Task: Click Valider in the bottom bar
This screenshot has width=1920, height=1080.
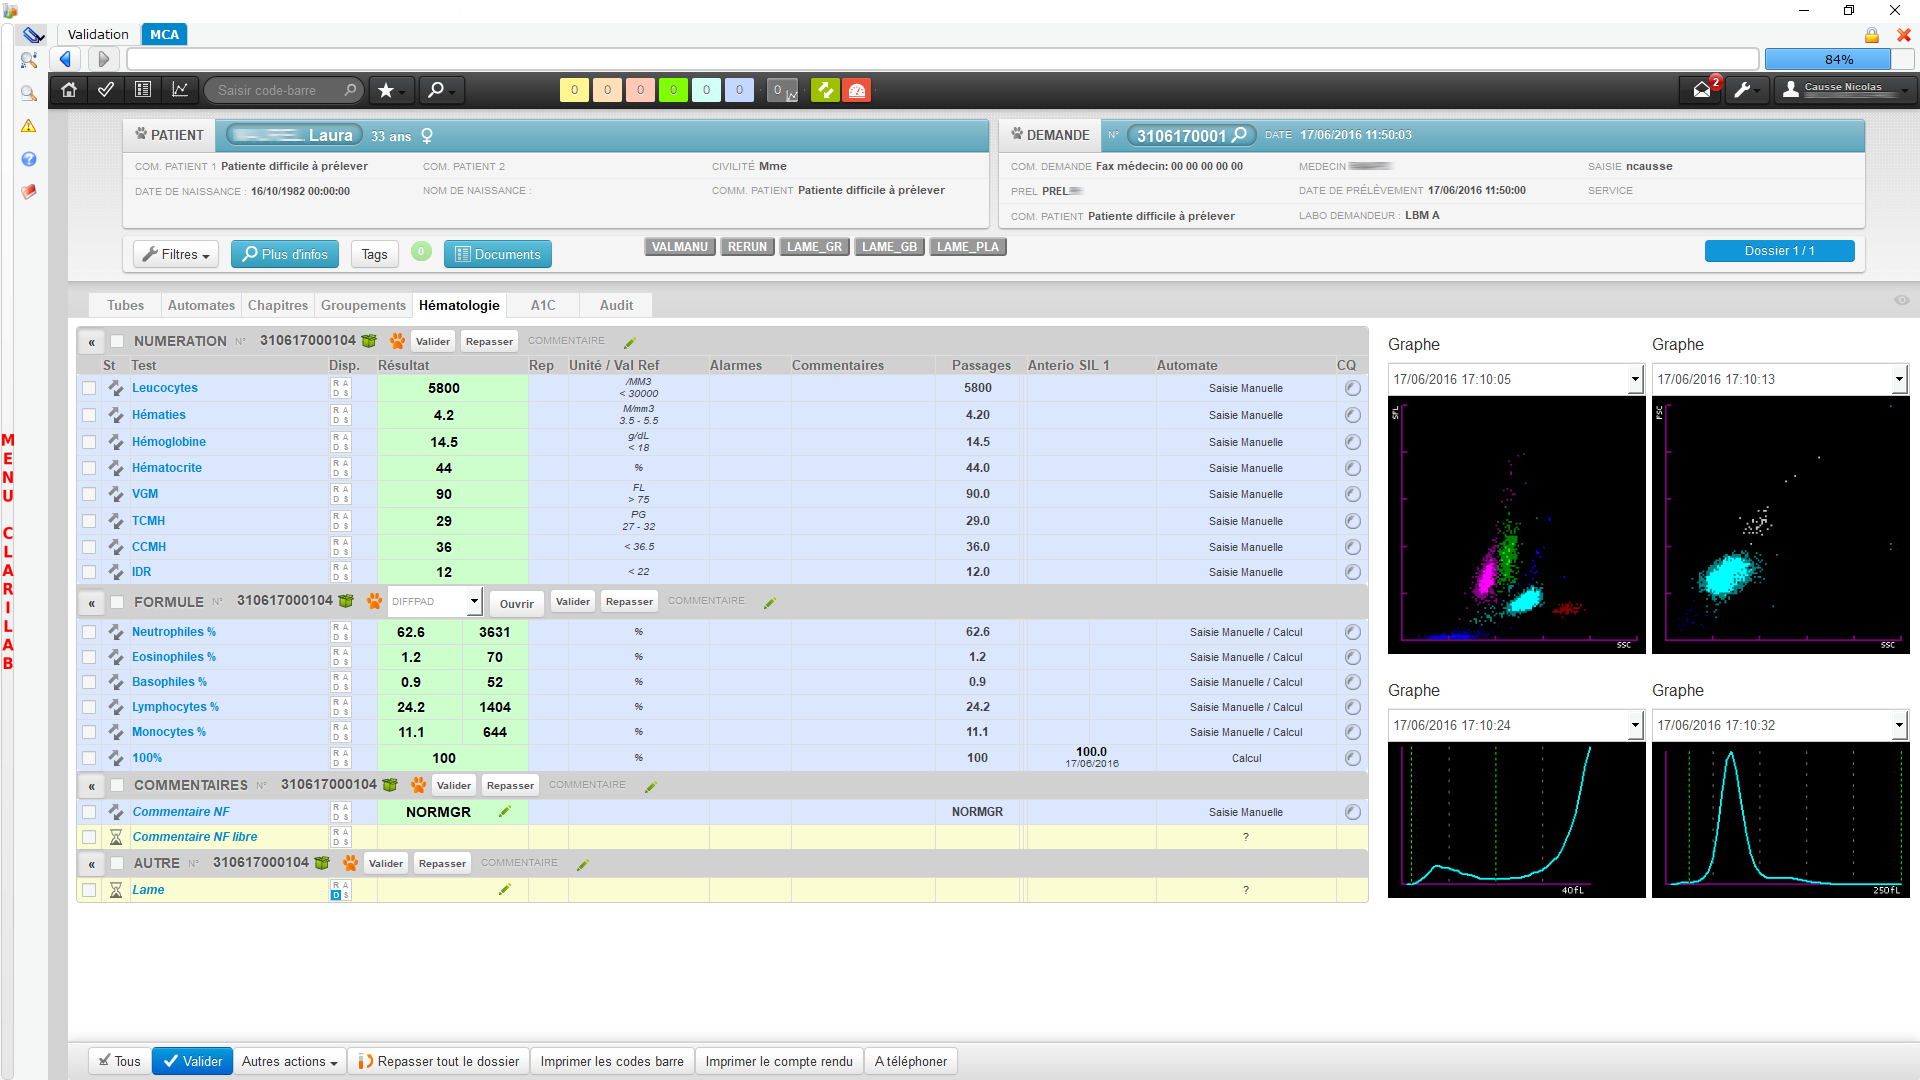Action: coord(192,1061)
